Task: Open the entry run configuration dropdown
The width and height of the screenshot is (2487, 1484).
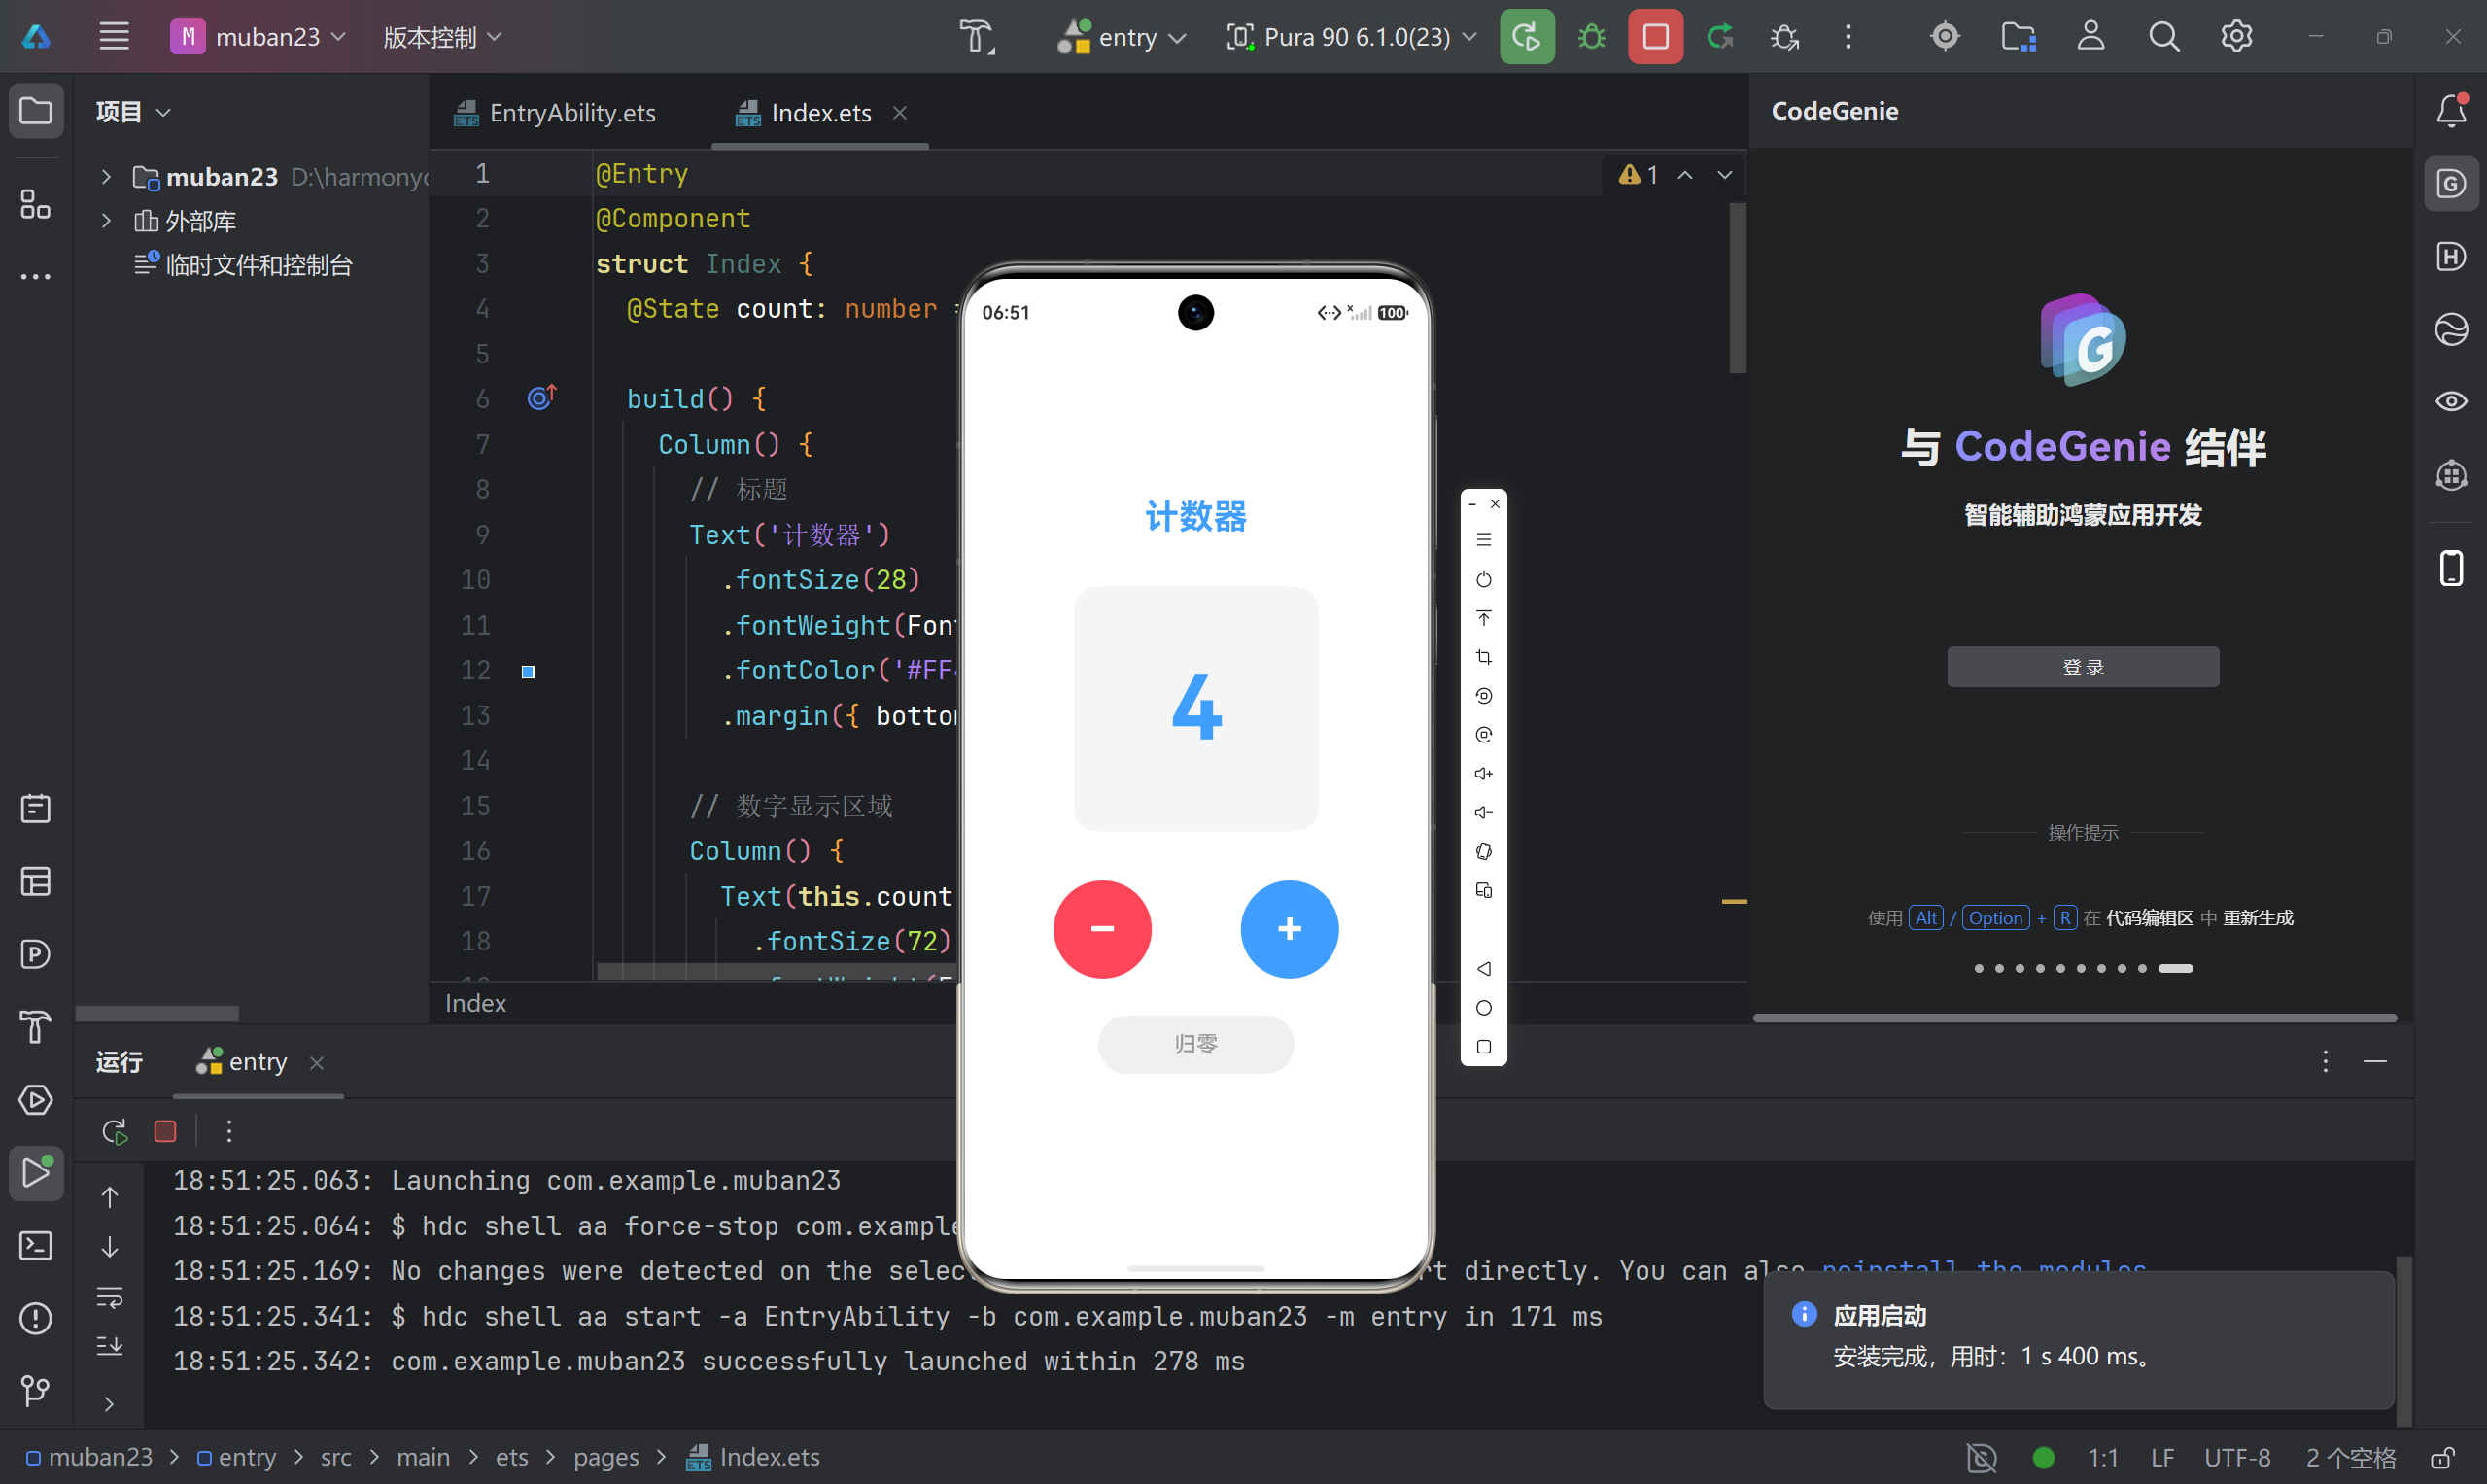Action: point(1122,37)
